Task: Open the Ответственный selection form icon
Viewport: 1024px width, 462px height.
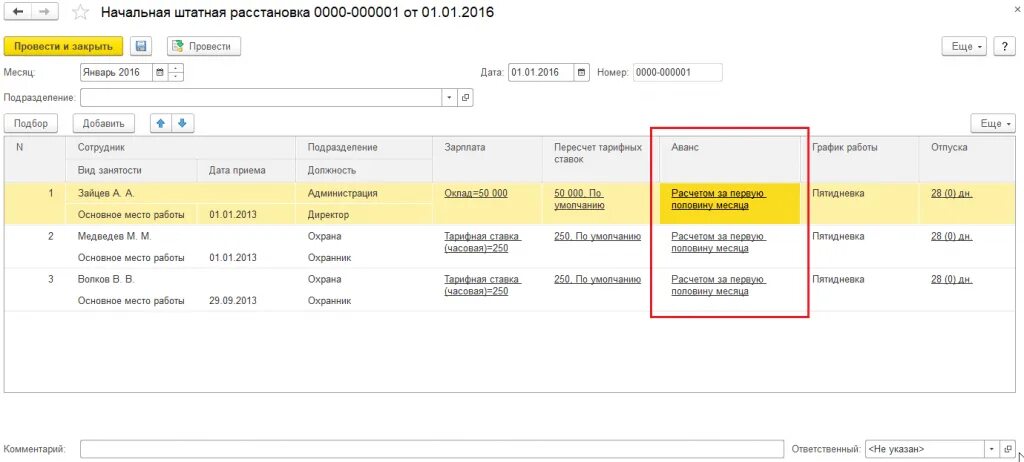Action: [x=1008, y=449]
